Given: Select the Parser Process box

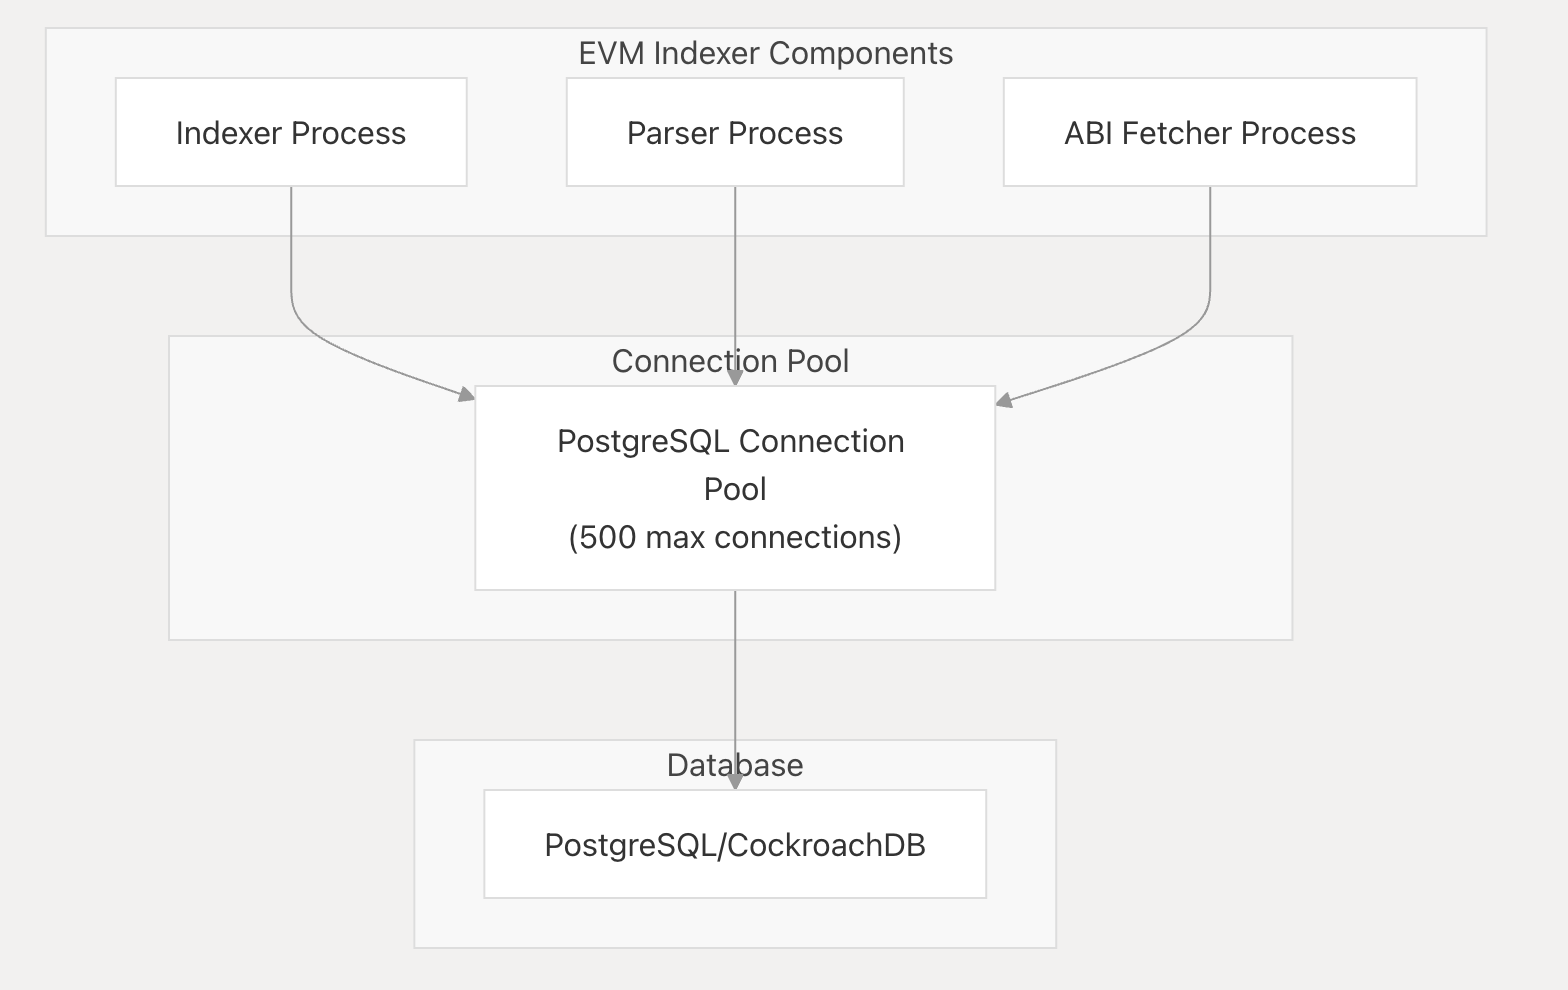Looking at the screenshot, I should (x=735, y=132).
